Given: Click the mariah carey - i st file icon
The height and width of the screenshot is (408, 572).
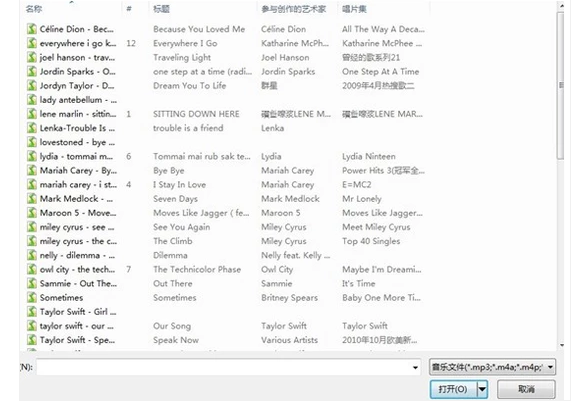Looking at the screenshot, I should coord(32,184).
